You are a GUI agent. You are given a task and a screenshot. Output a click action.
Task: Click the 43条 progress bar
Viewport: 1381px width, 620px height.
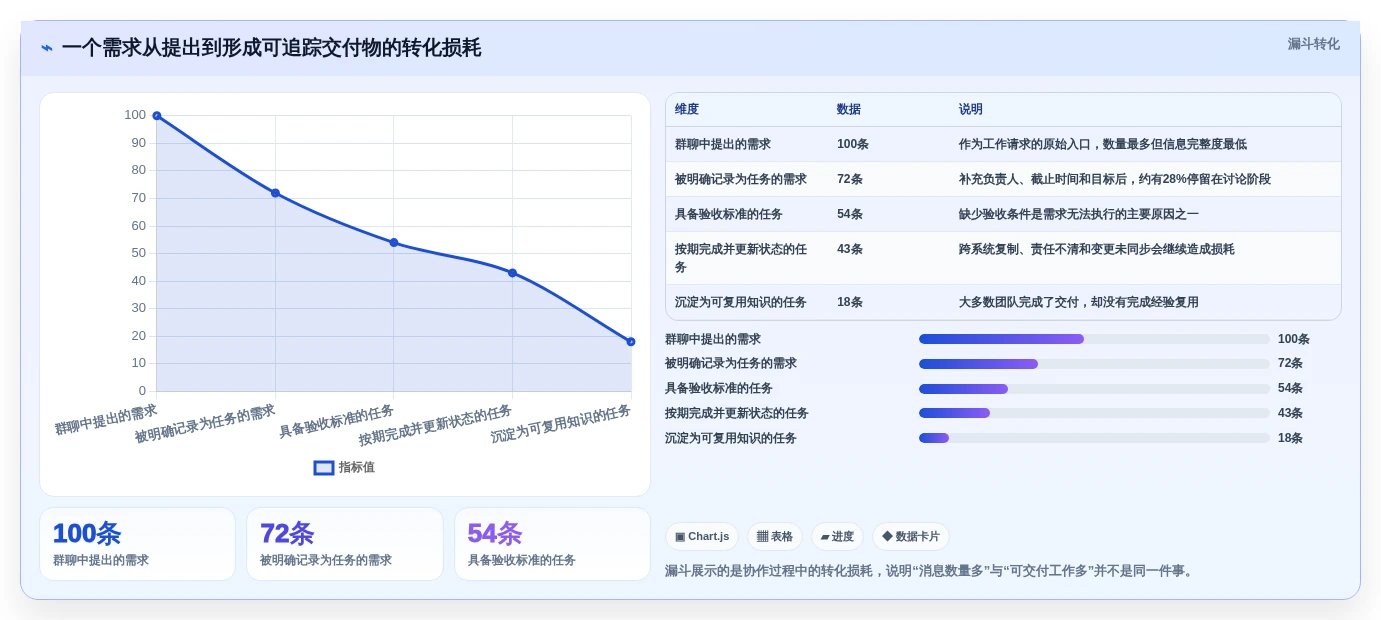click(x=1094, y=413)
